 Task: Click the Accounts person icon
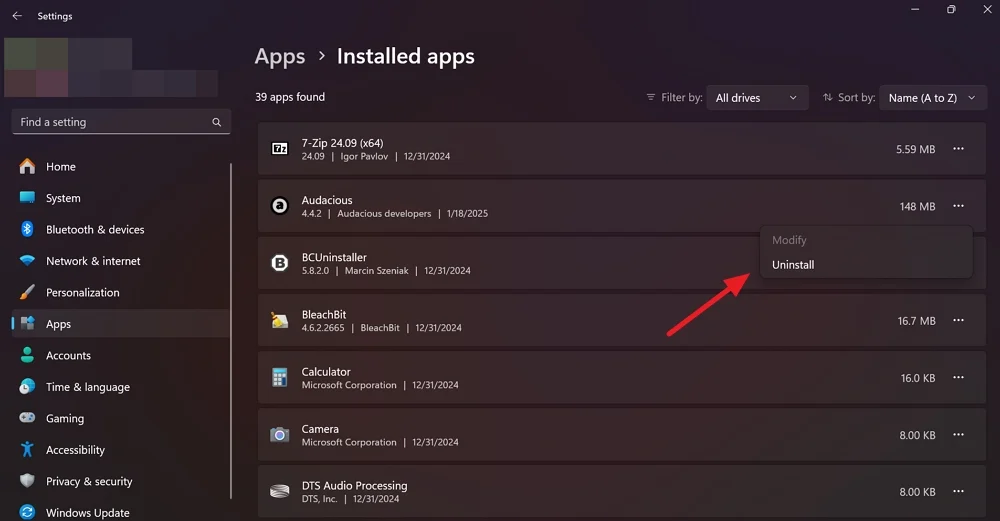[27, 355]
